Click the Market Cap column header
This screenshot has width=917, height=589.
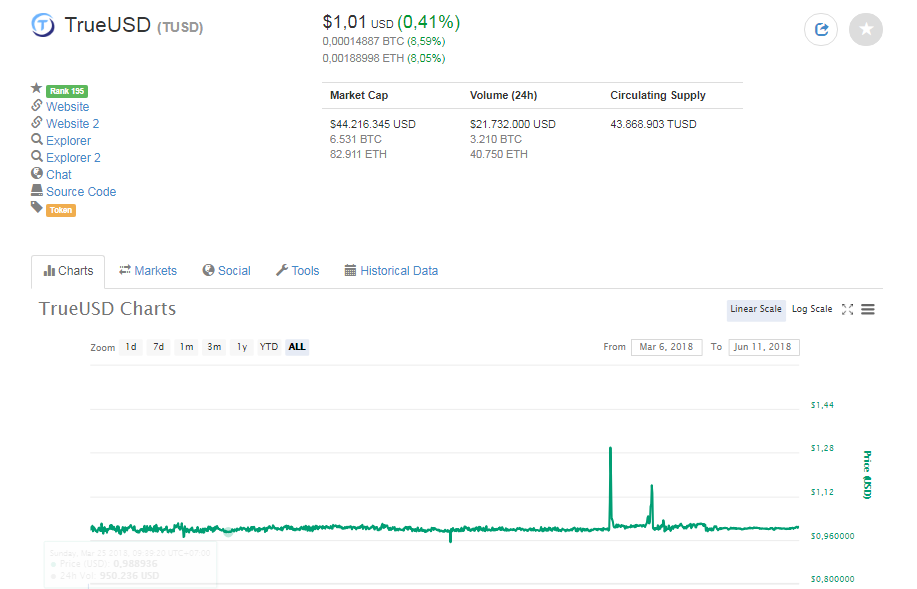pyautogui.click(x=358, y=95)
